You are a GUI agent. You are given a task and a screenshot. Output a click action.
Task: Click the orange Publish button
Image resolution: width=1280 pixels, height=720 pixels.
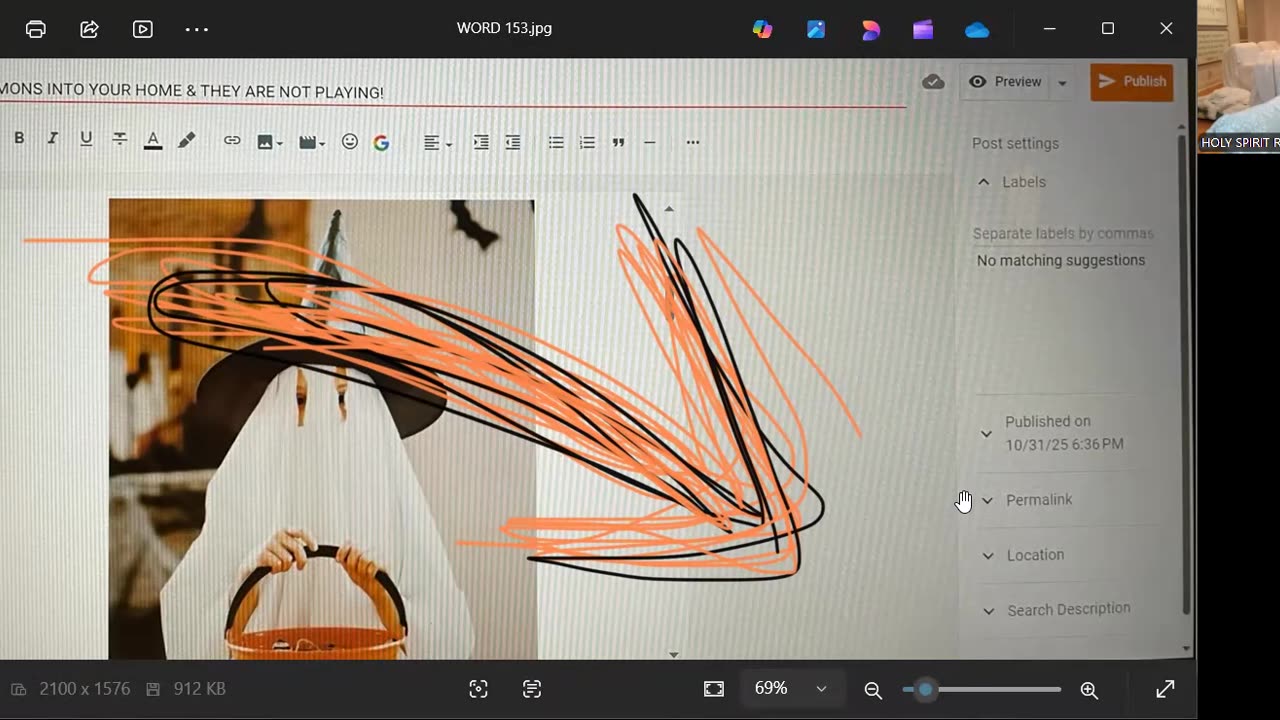pos(1132,82)
